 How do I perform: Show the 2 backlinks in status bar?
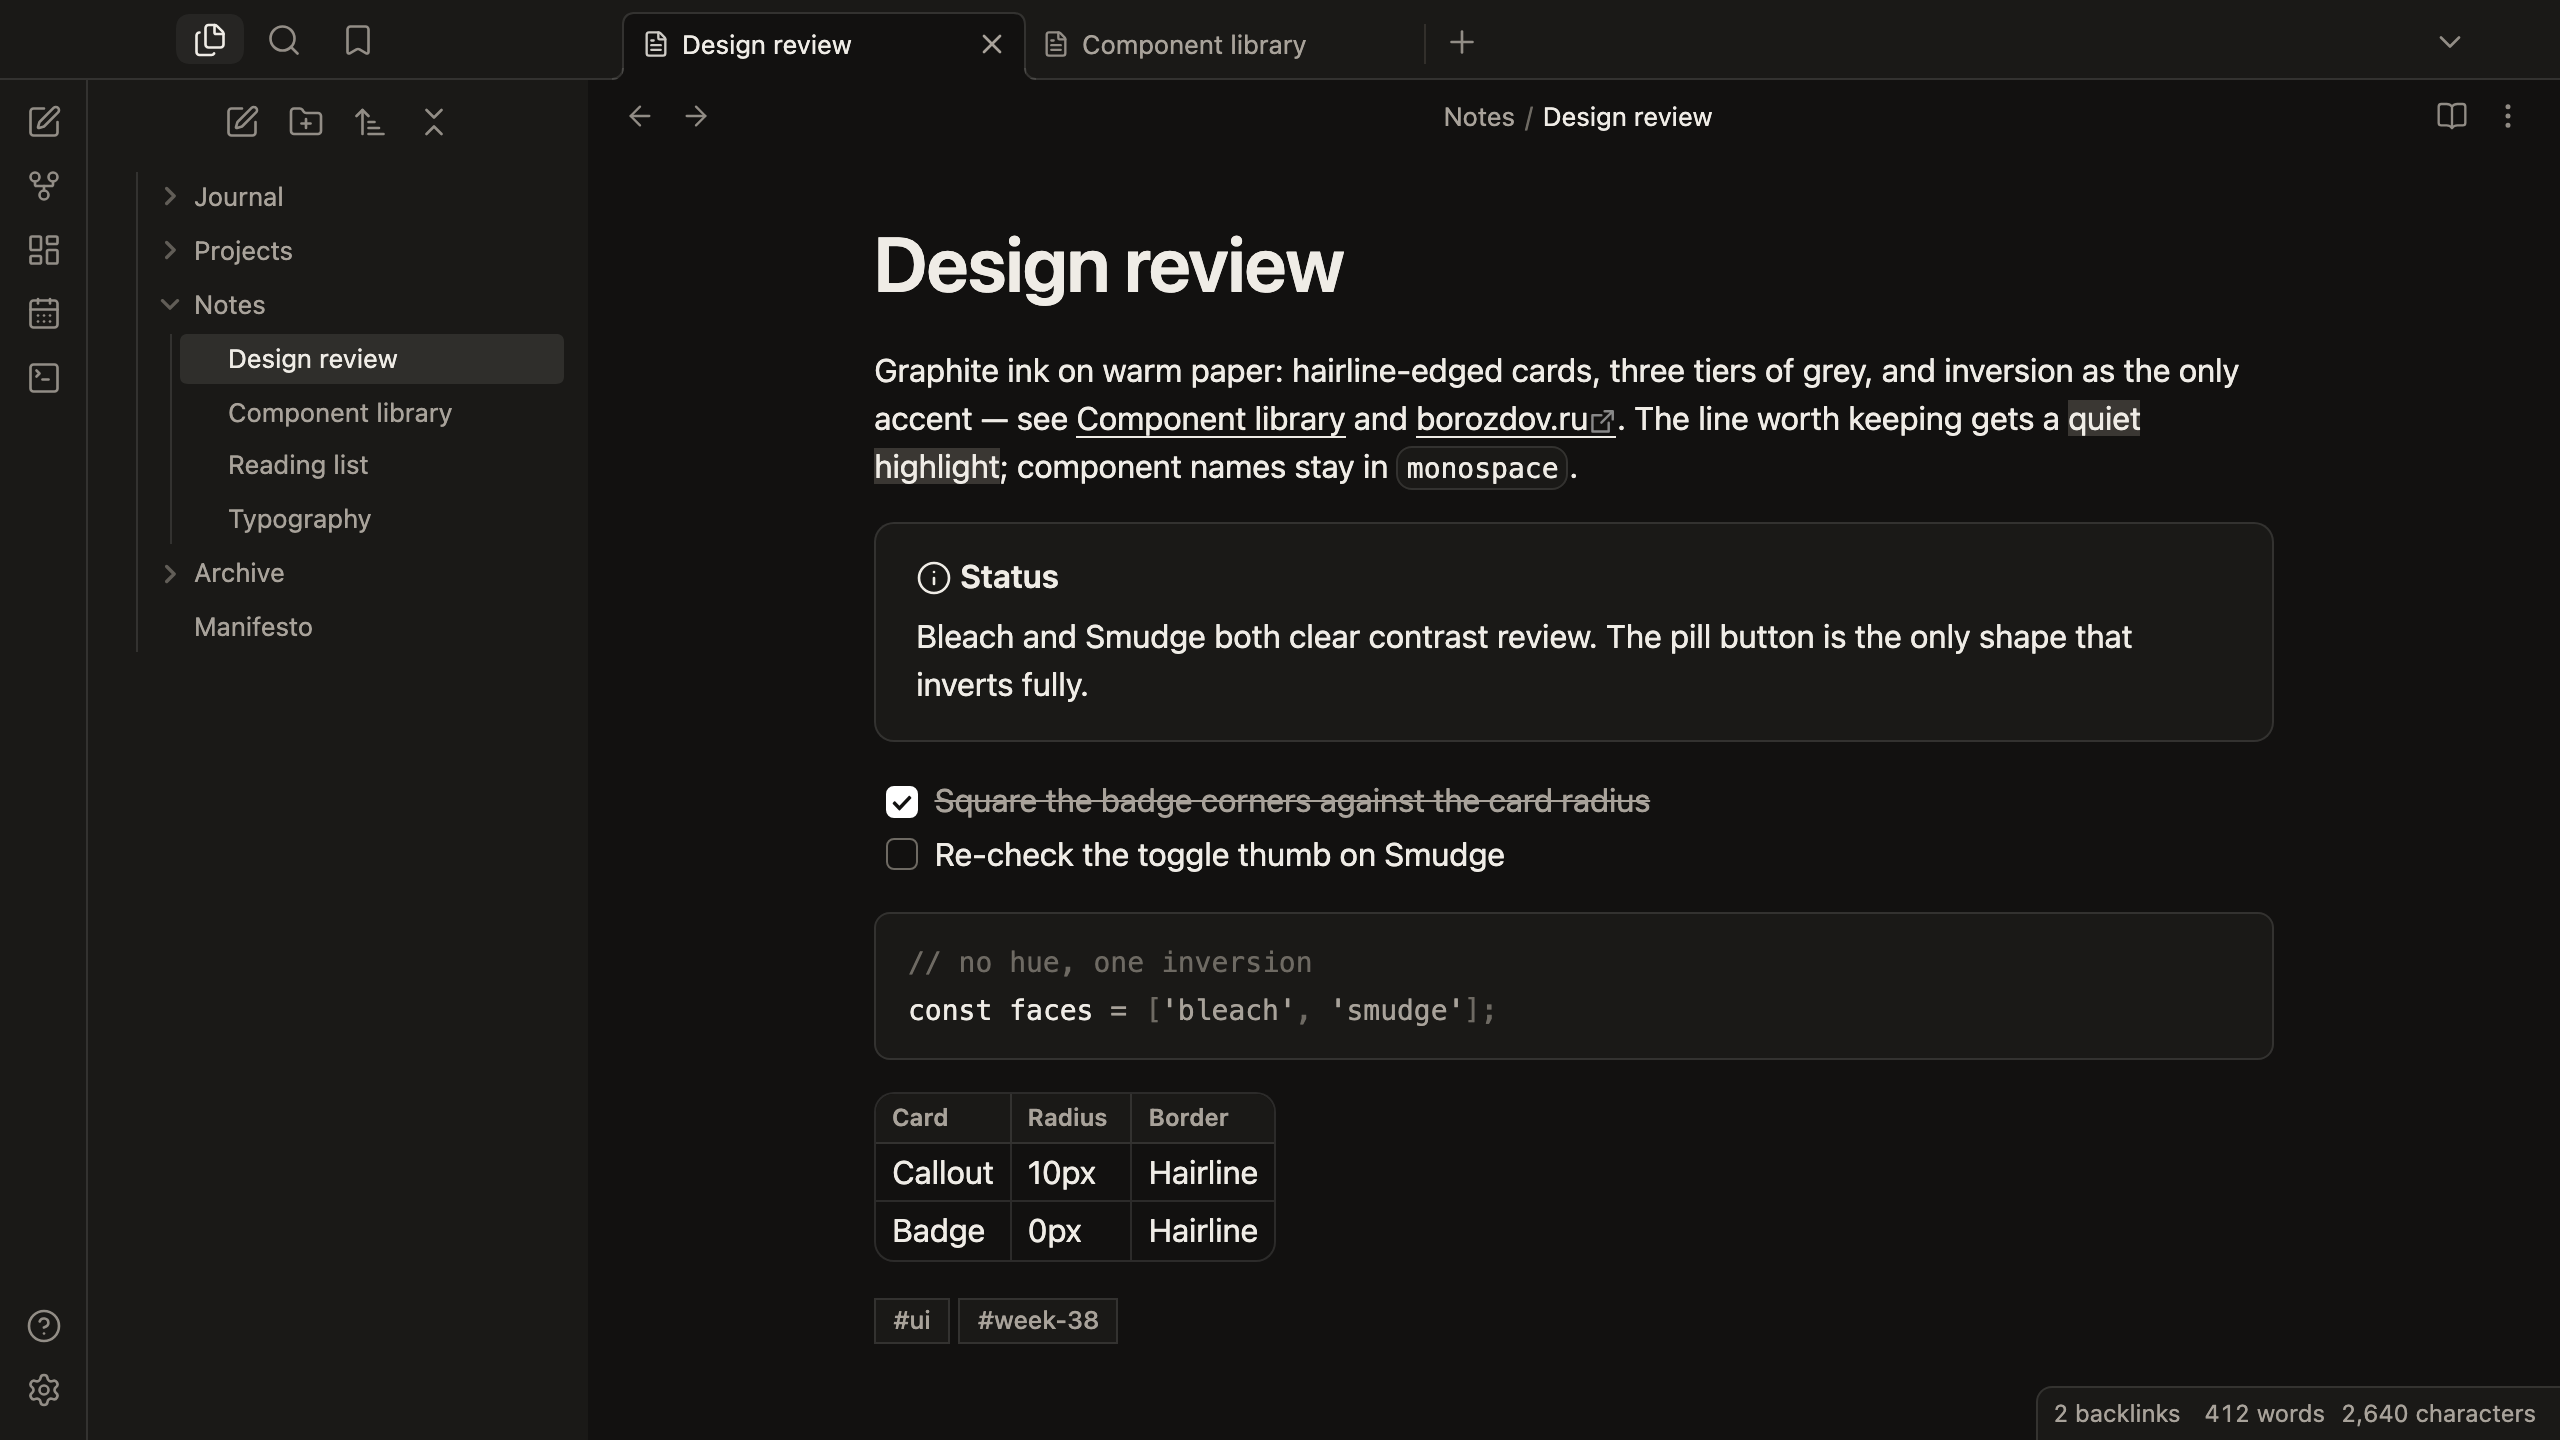click(2116, 1413)
